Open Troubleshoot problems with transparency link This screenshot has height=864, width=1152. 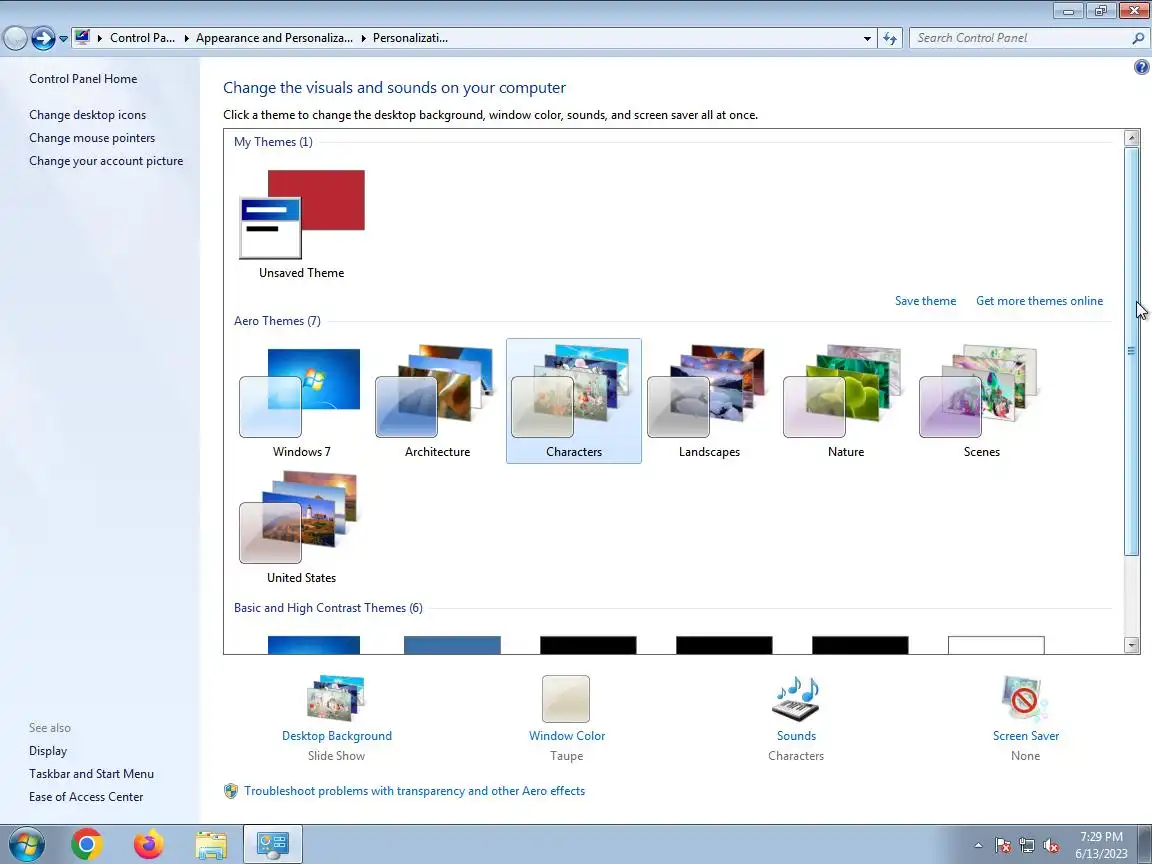click(x=414, y=791)
